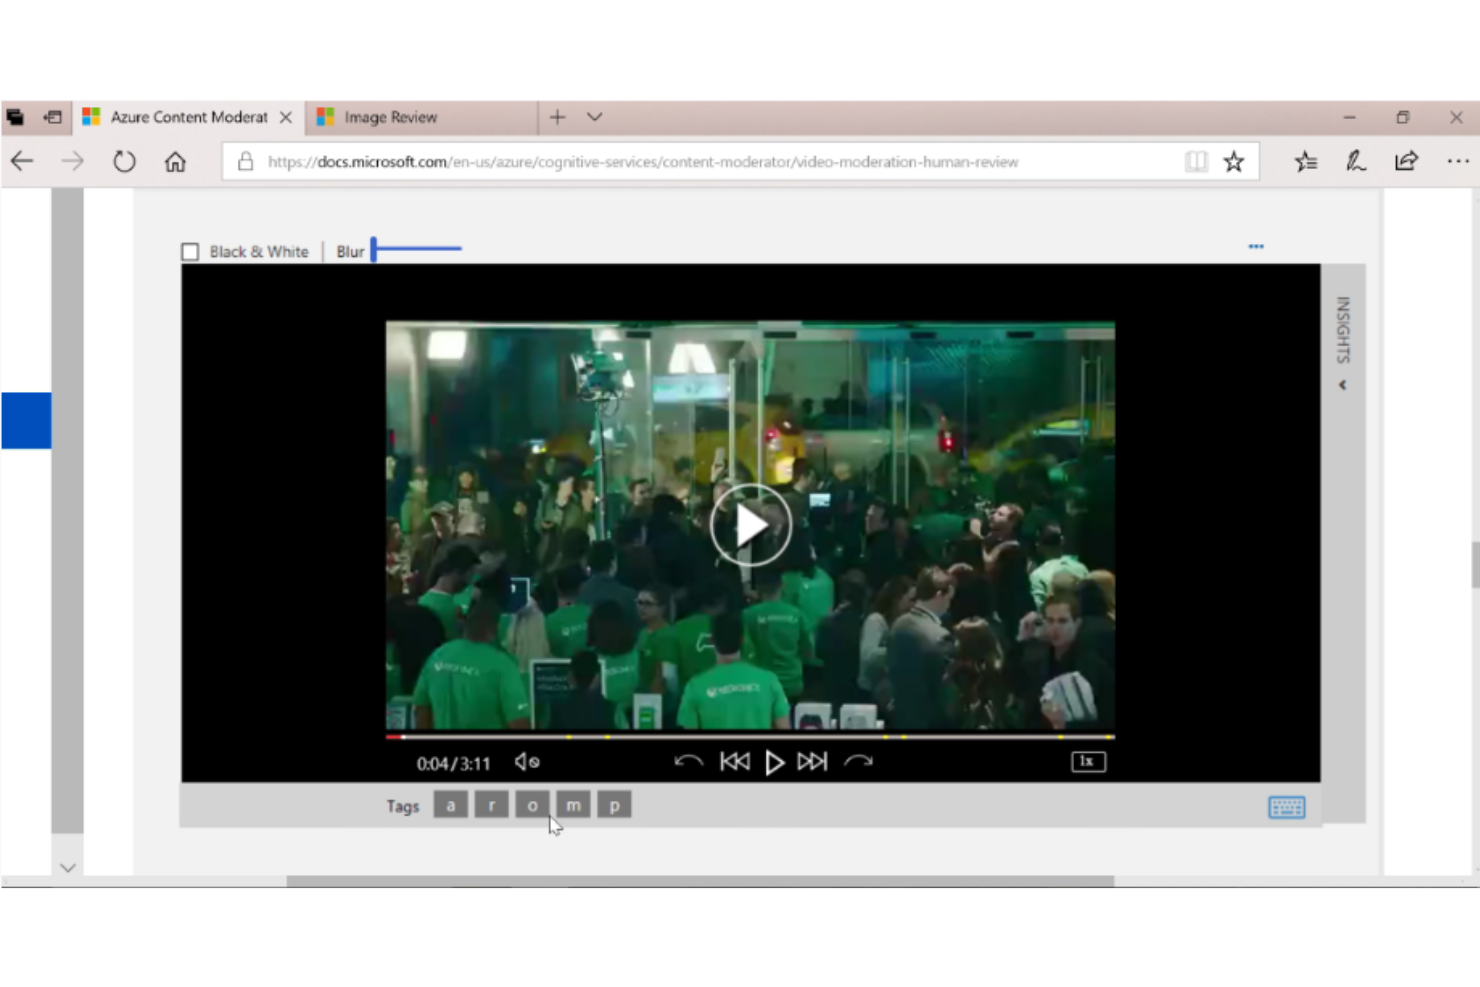Image resolution: width=1480 pixels, height=987 pixels.
Task: Open the browser tab list chevron
Action: pyautogui.click(x=595, y=117)
